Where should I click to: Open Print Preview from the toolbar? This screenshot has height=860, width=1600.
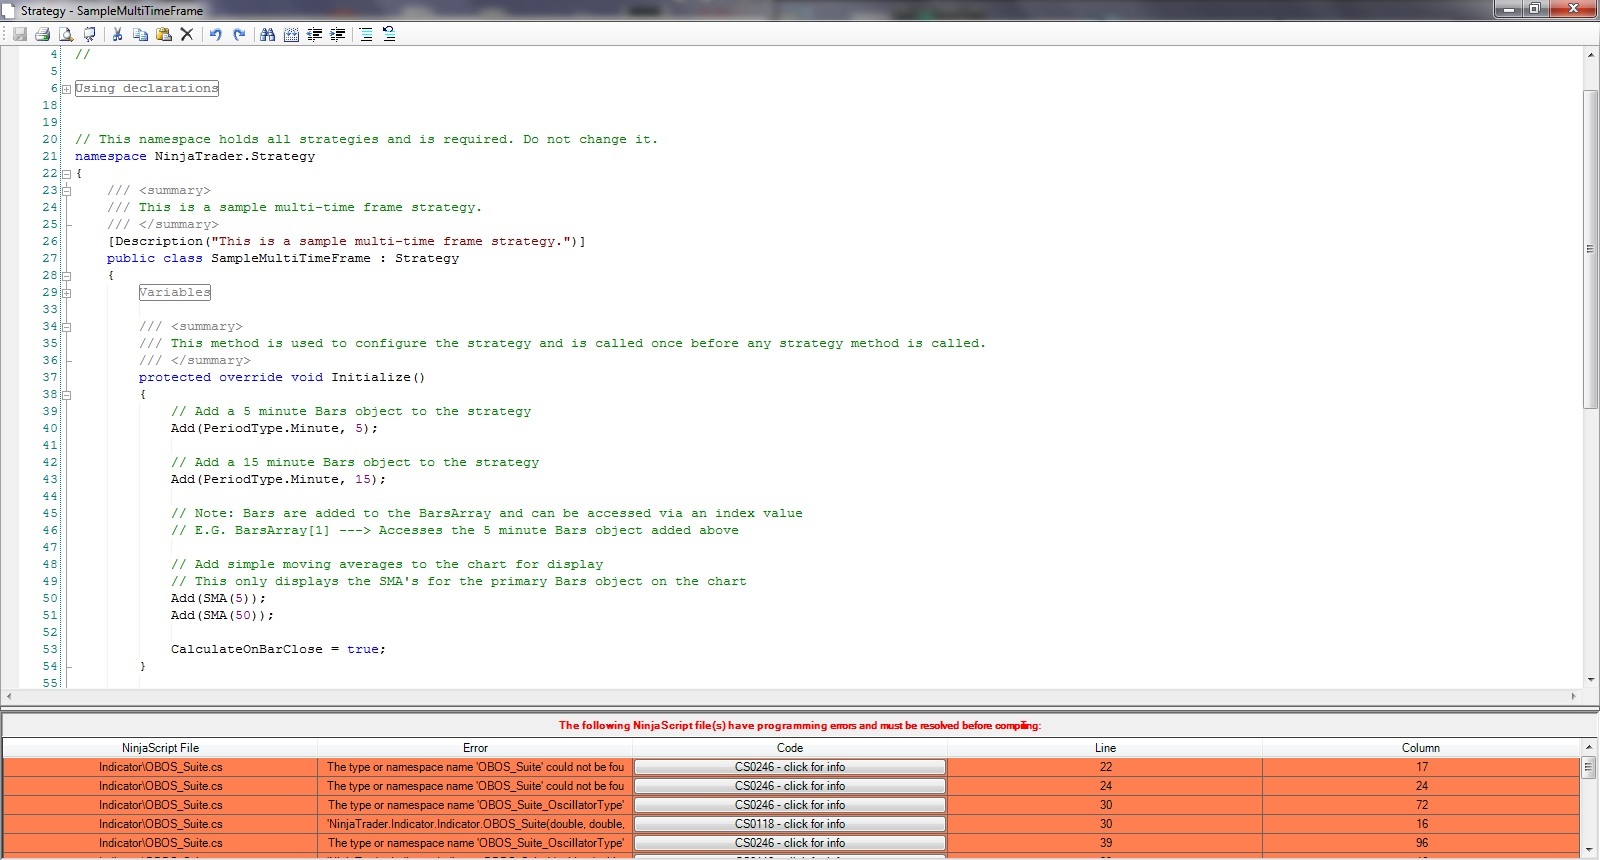point(66,34)
